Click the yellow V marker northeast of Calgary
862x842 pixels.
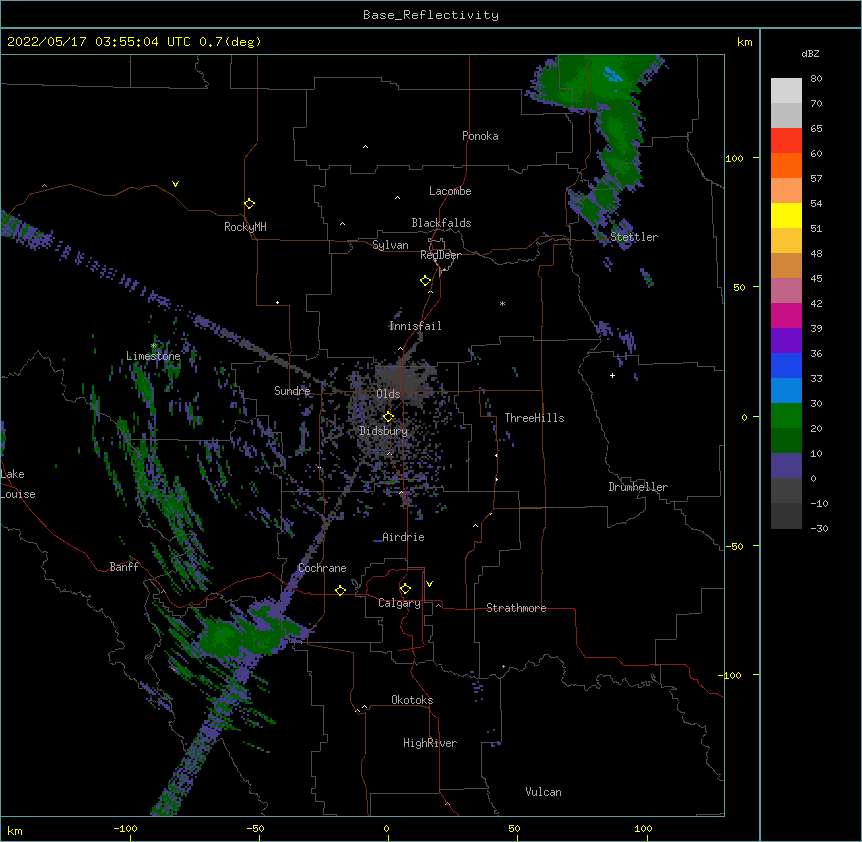(x=429, y=584)
